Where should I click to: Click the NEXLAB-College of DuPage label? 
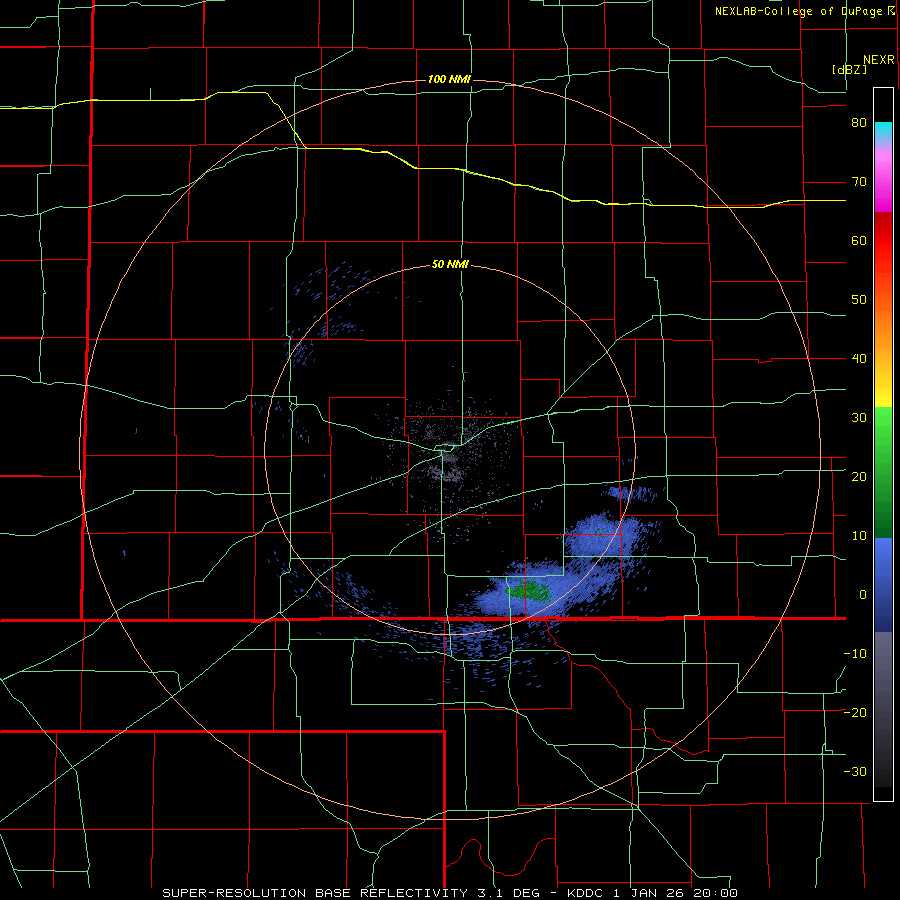pos(804,11)
